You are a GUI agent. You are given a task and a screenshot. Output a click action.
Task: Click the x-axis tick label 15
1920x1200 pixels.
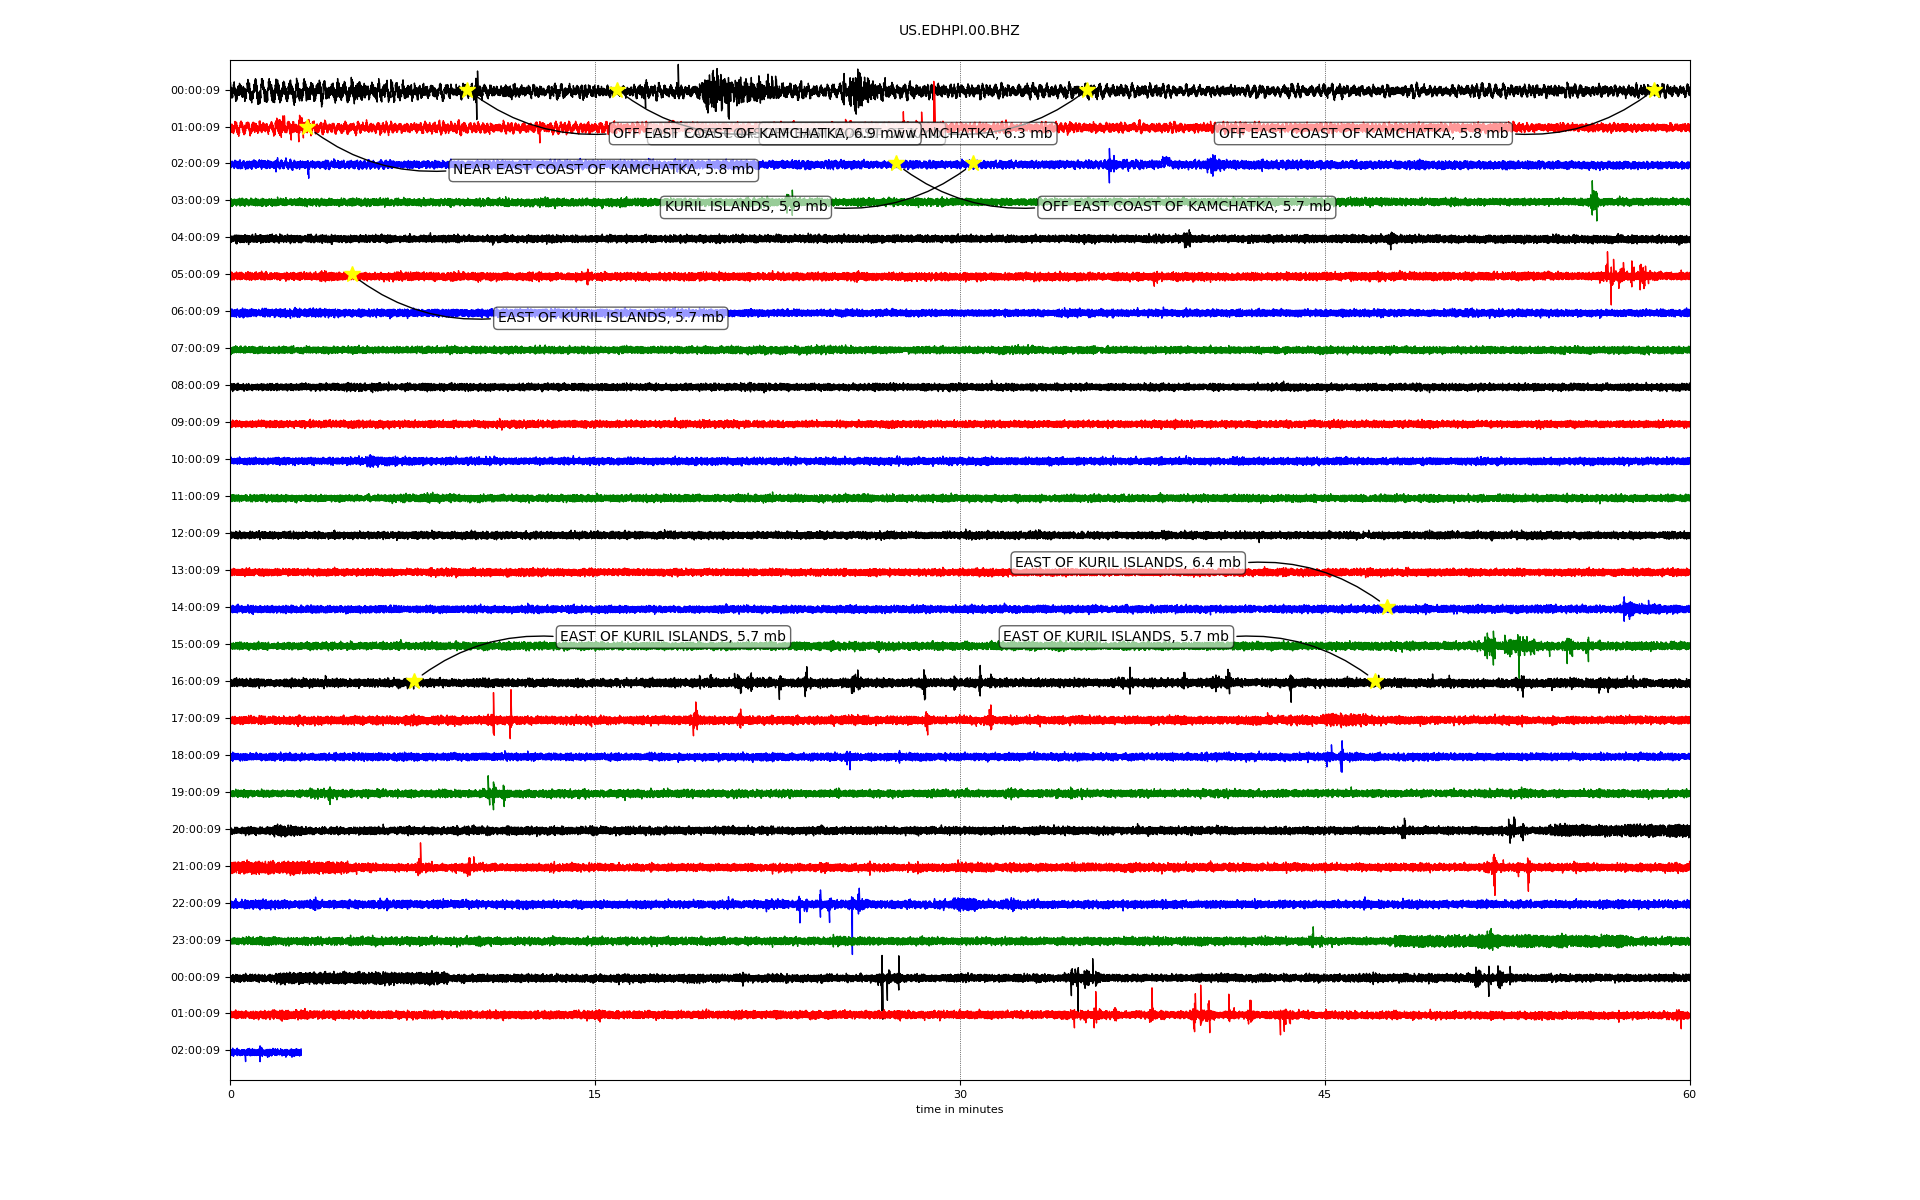595,1094
